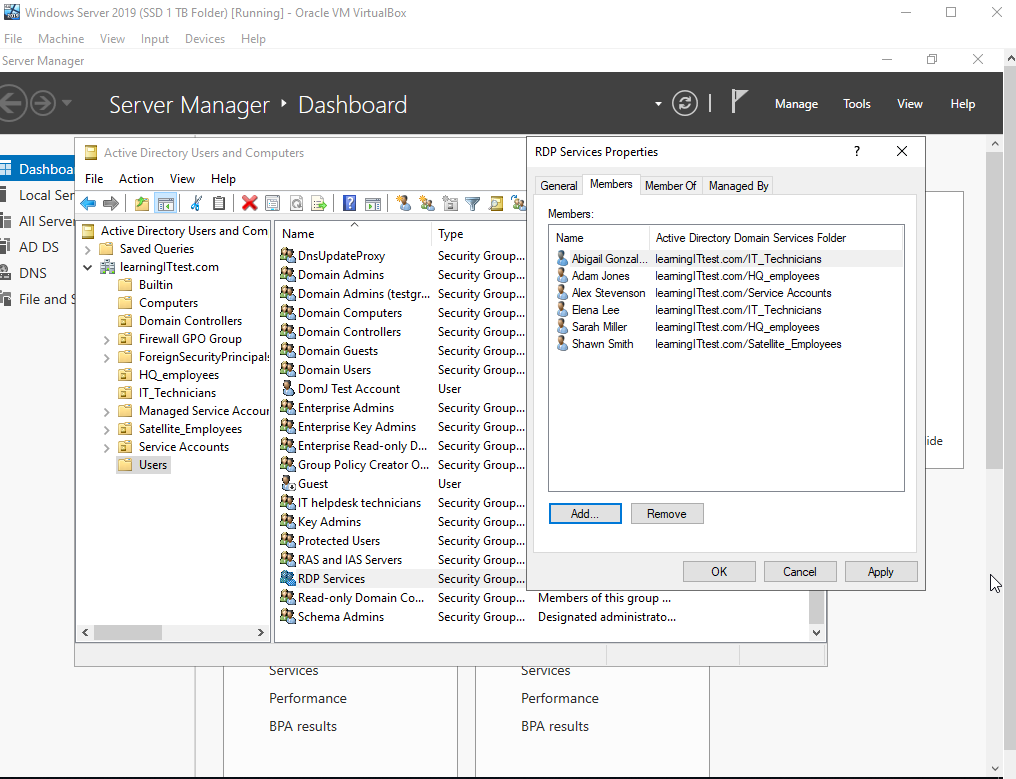Image resolution: width=1016 pixels, height=779 pixels.
Task: Delete selected object with the red X icon
Action: tap(248, 203)
